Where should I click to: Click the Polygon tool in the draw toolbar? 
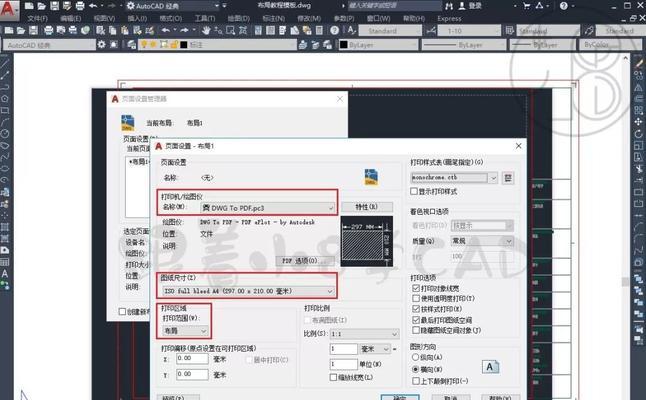[x=5, y=99]
